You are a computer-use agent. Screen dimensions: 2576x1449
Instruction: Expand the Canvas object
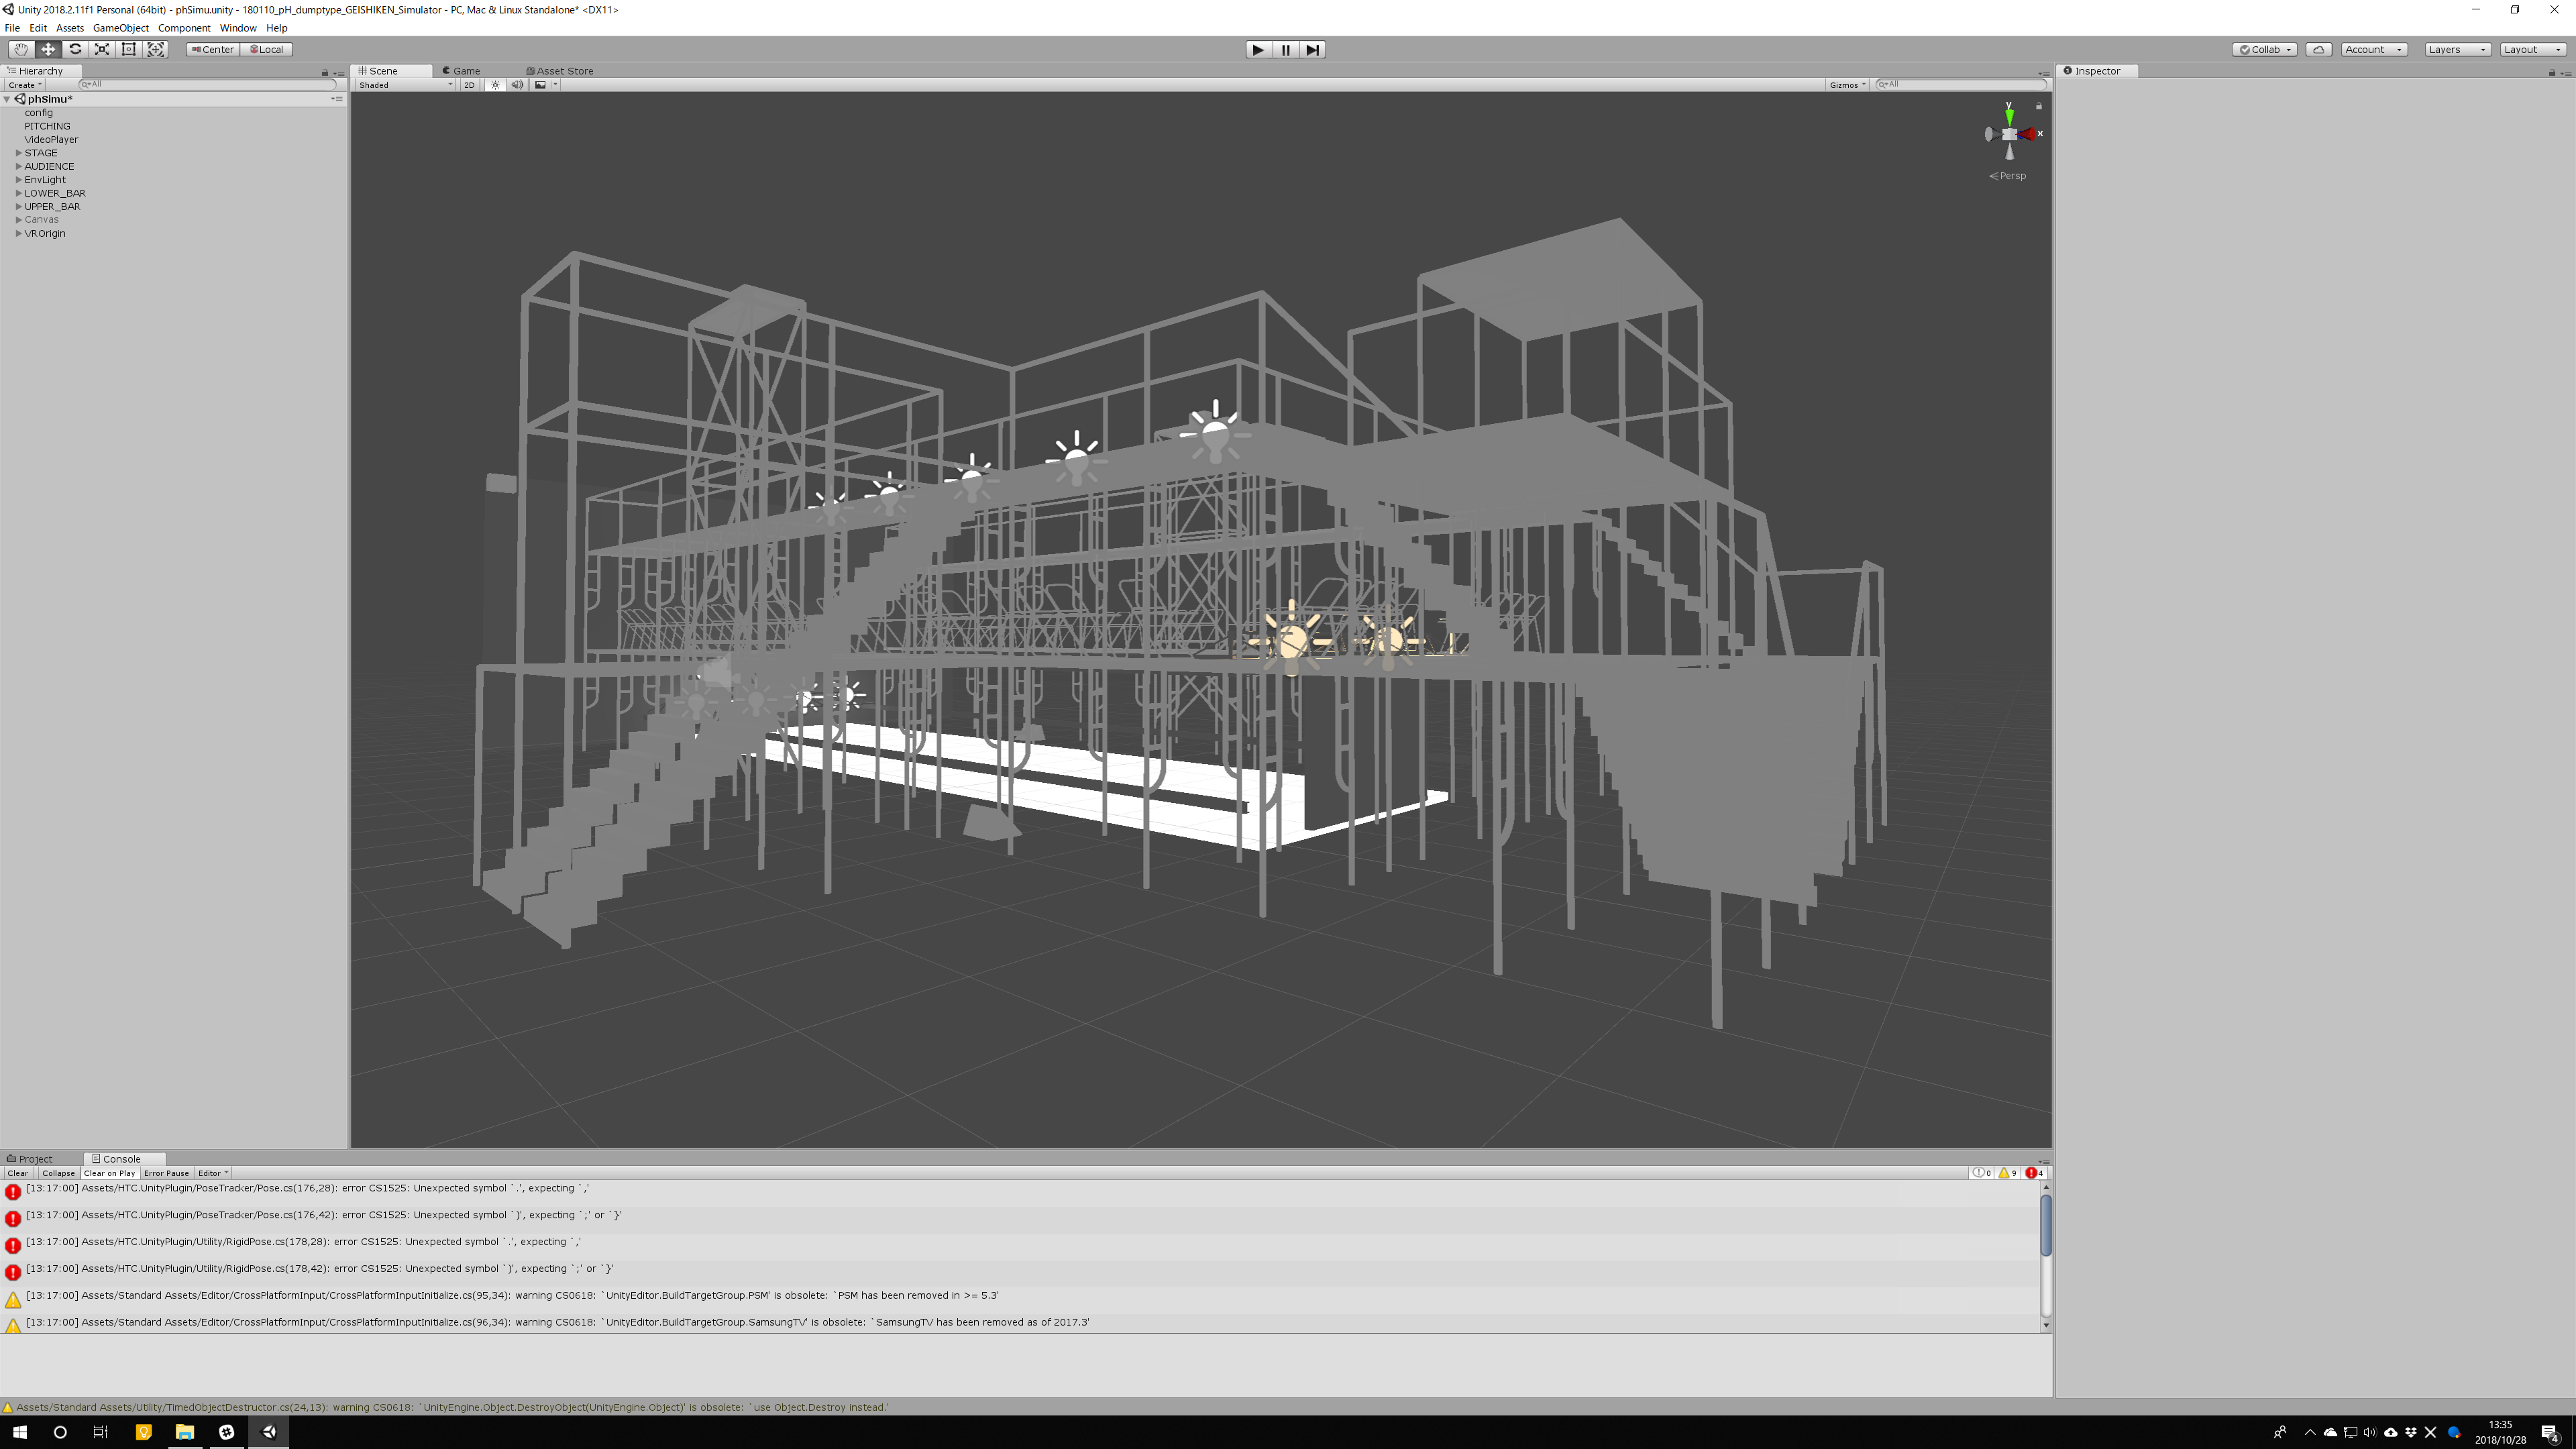(19, 220)
